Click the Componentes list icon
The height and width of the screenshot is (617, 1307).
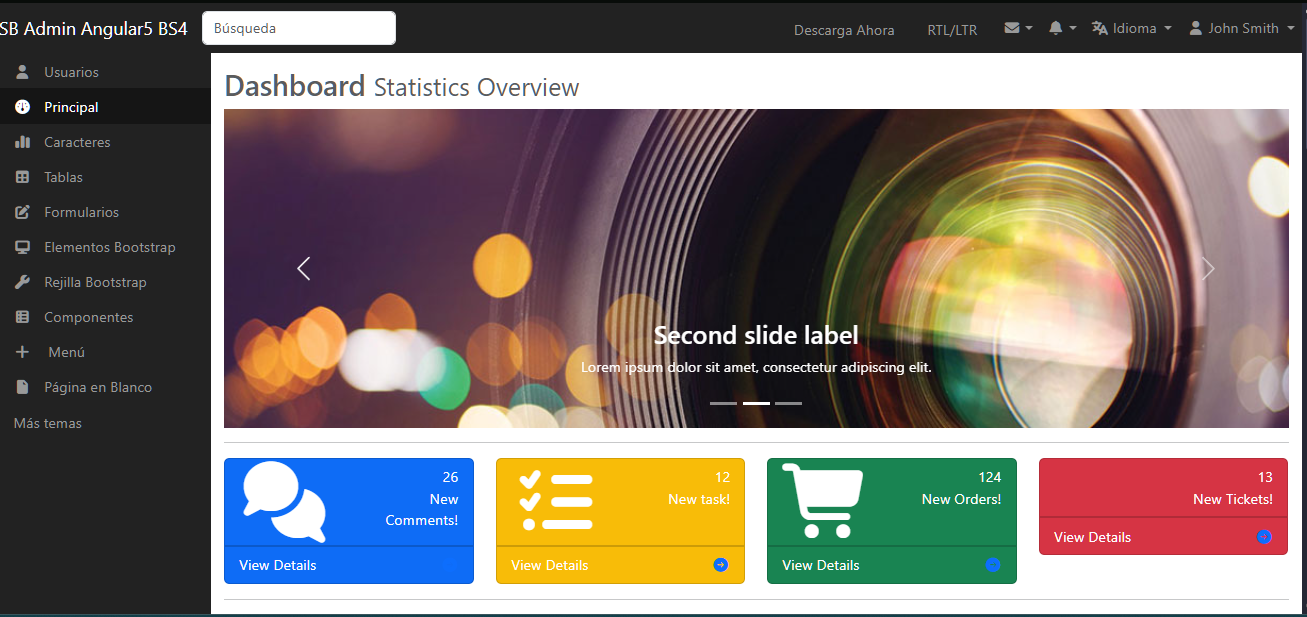[22, 317]
